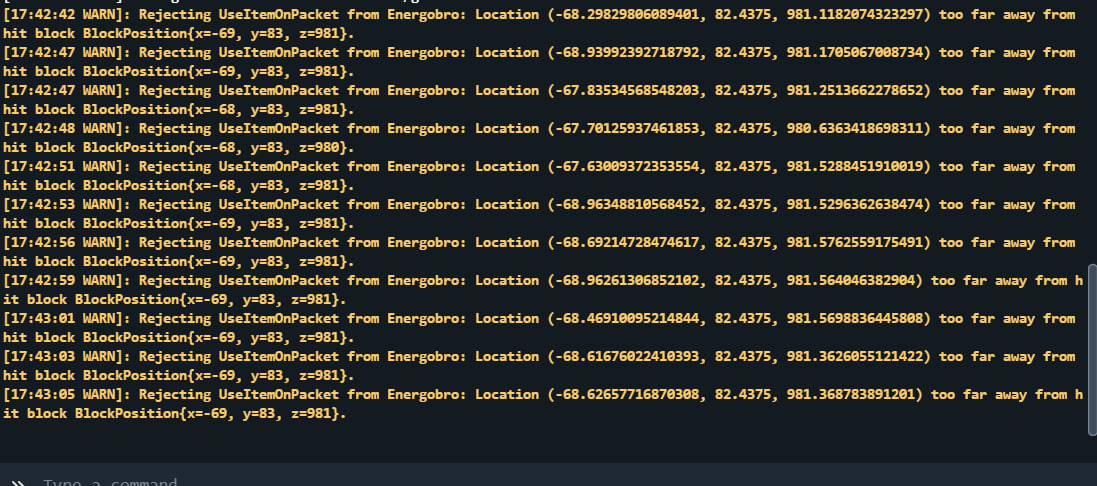Click location value -67.83534568548203
The height and width of the screenshot is (486, 1097).
(627, 90)
